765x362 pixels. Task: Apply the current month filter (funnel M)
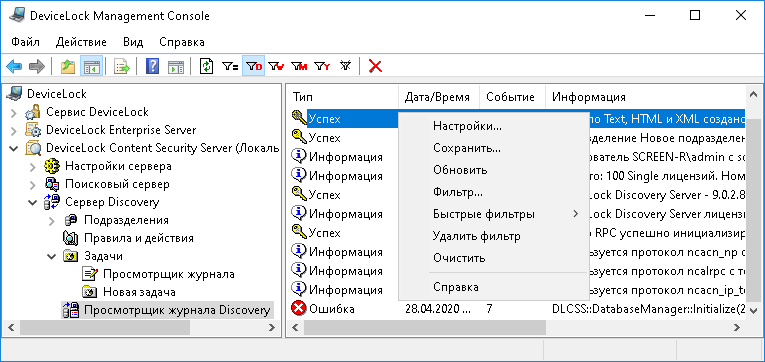pyautogui.click(x=299, y=66)
